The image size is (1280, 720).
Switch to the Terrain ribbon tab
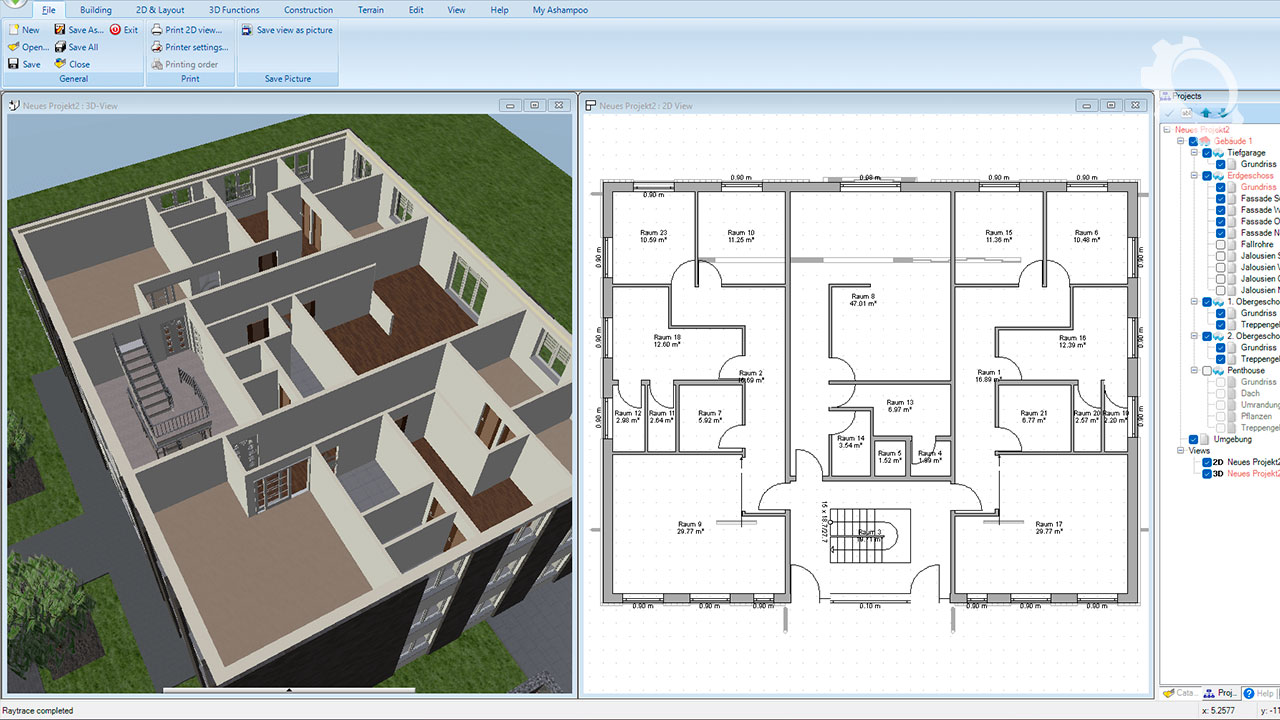tap(370, 10)
